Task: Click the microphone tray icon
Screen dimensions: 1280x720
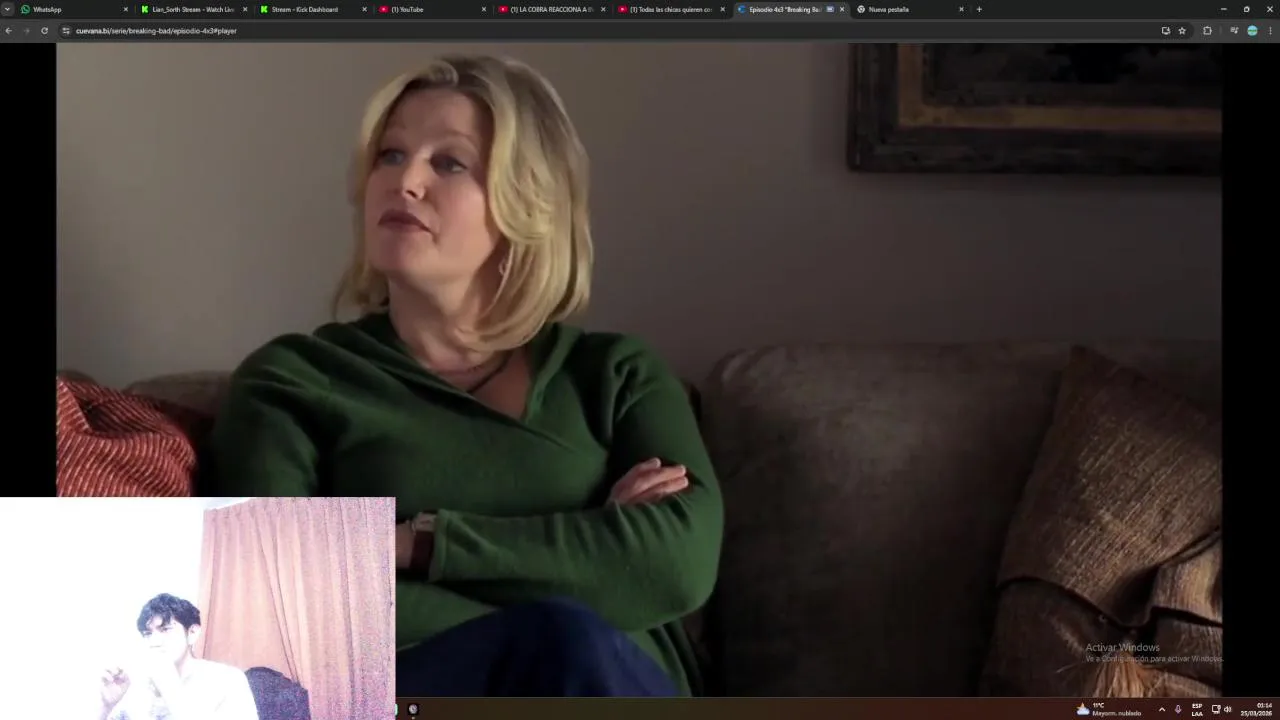Action: (1178, 709)
